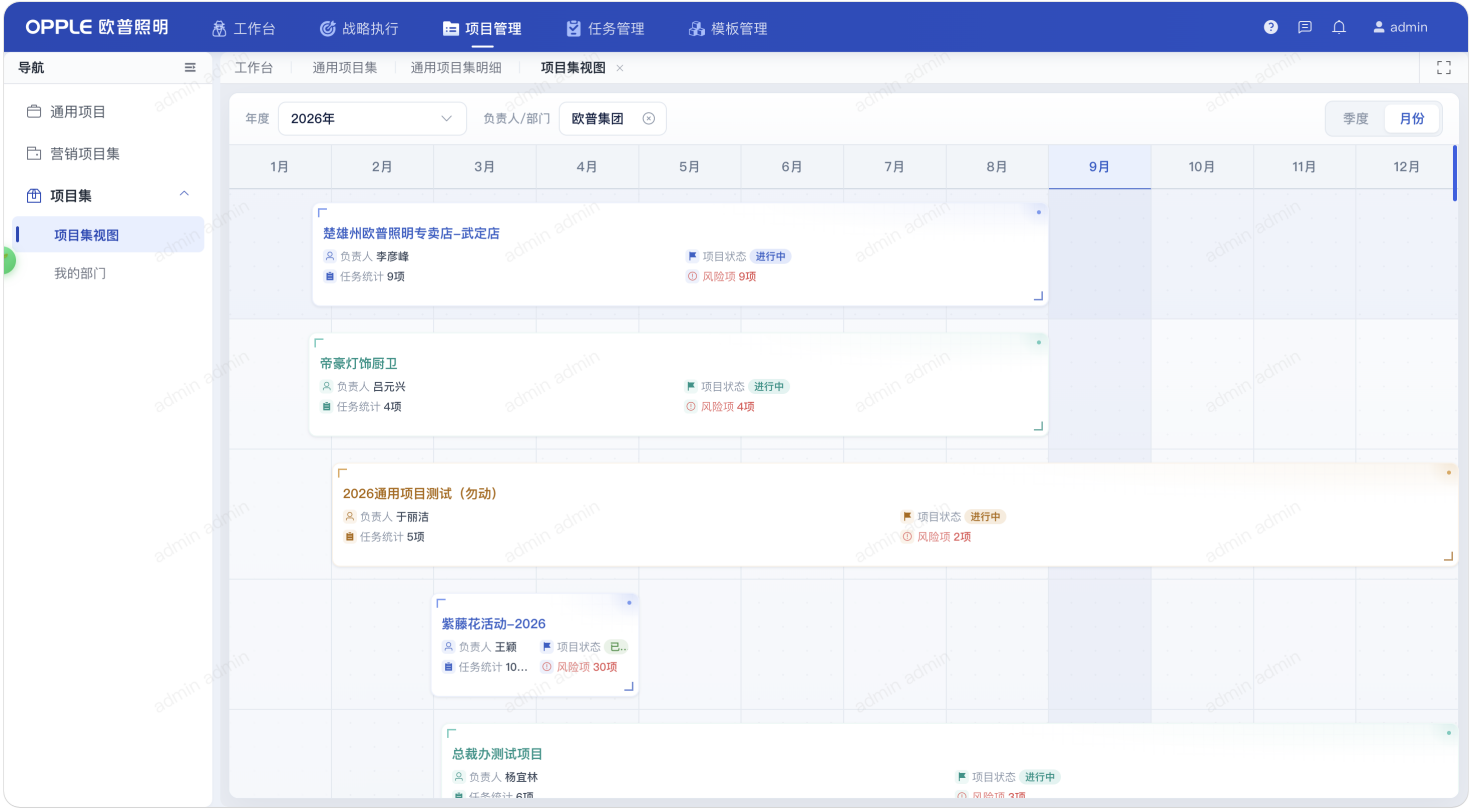Click the bottom-right corner handle of 楚雄州 card
Image resolution: width=1472 pixels, height=811 pixels.
1038,296
